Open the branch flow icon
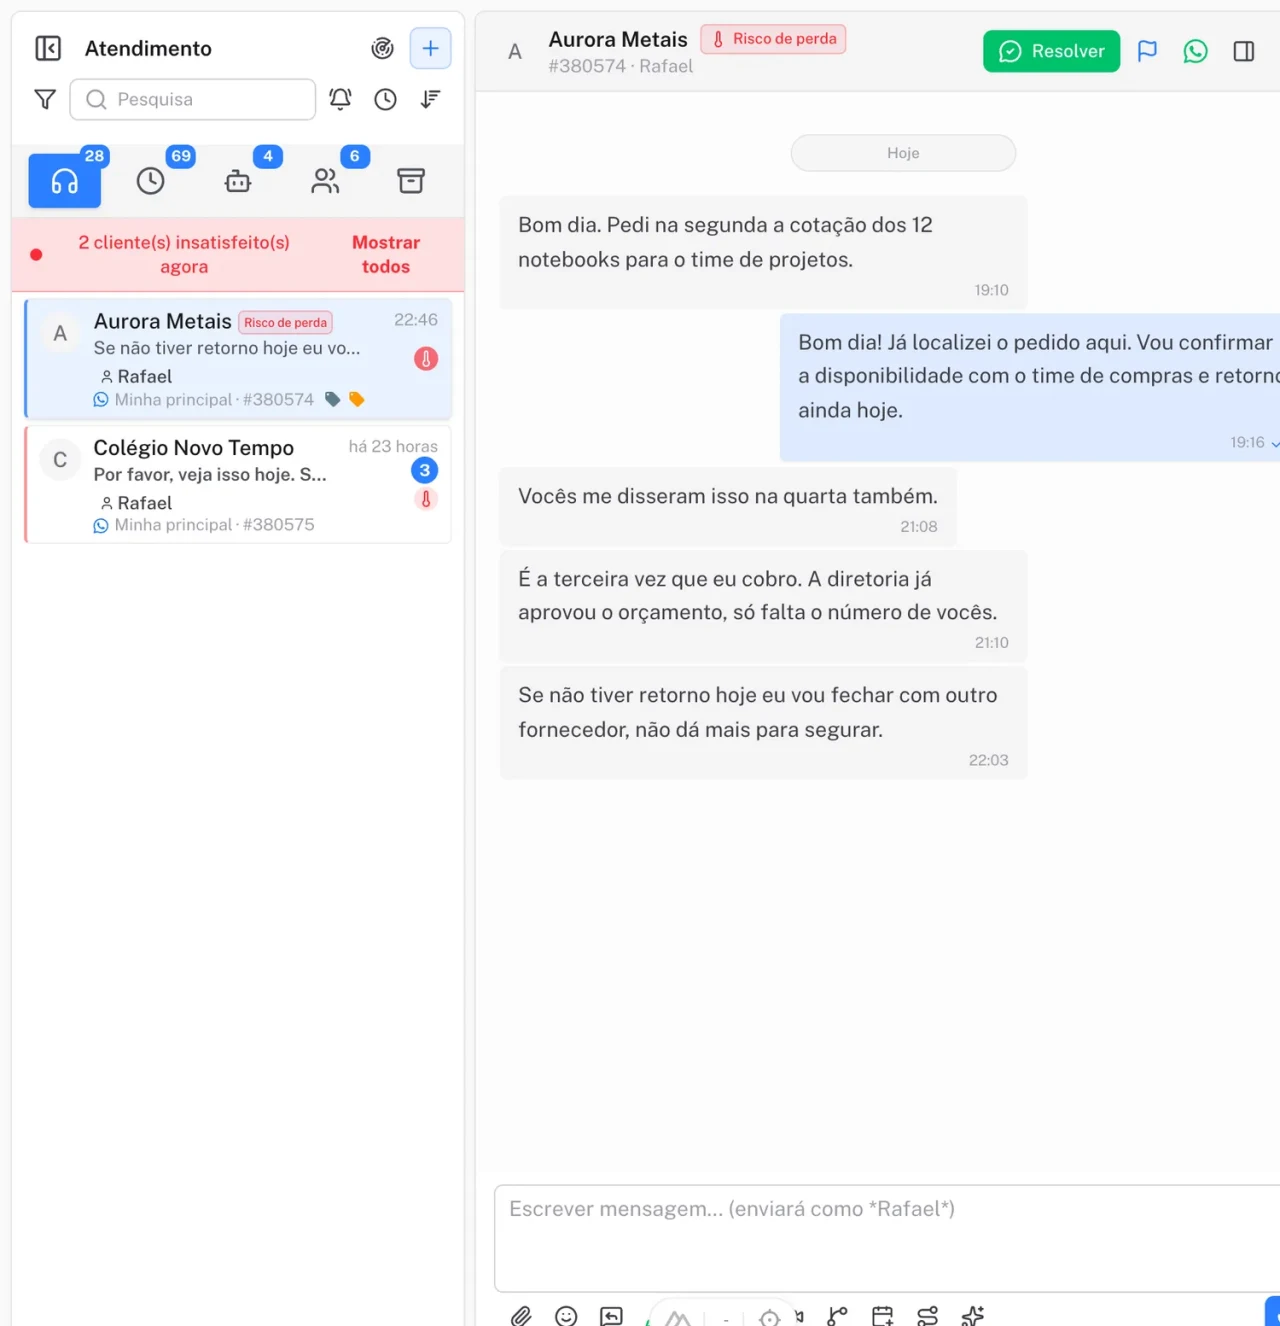Image resolution: width=1280 pixels, height=1326 pixels. click(837, 1316)
